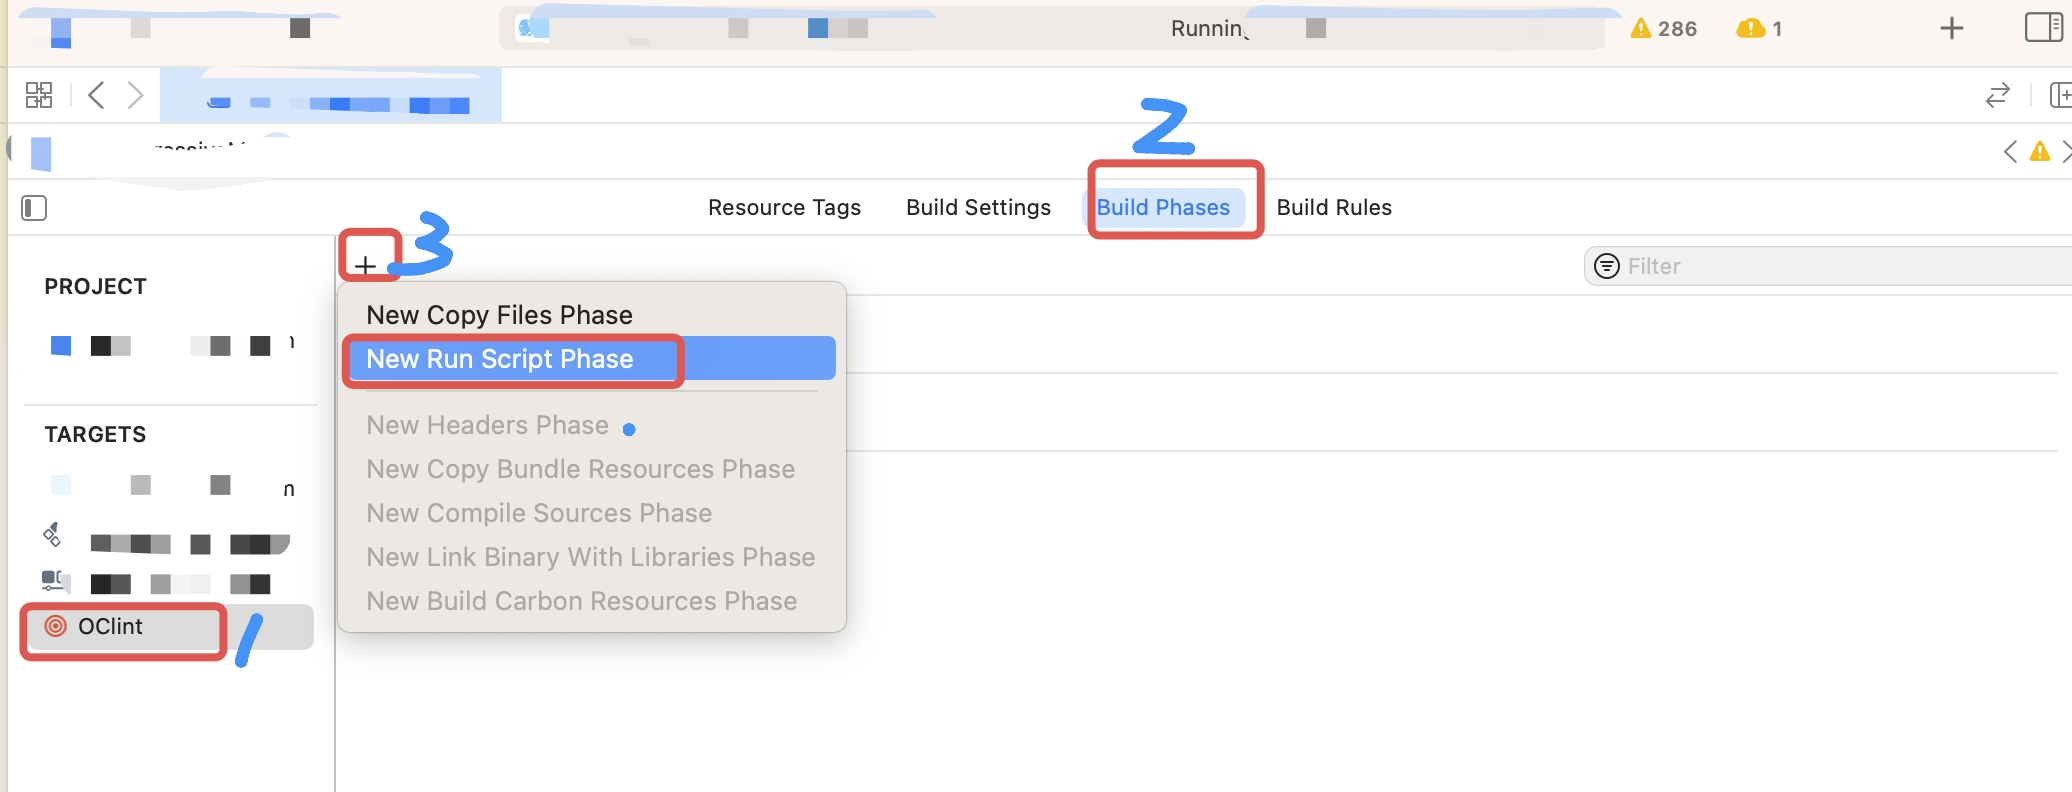This screenshot has width=2072, height=792.
Task: Open the Build Phases tab
Action: pos(1163,207)
